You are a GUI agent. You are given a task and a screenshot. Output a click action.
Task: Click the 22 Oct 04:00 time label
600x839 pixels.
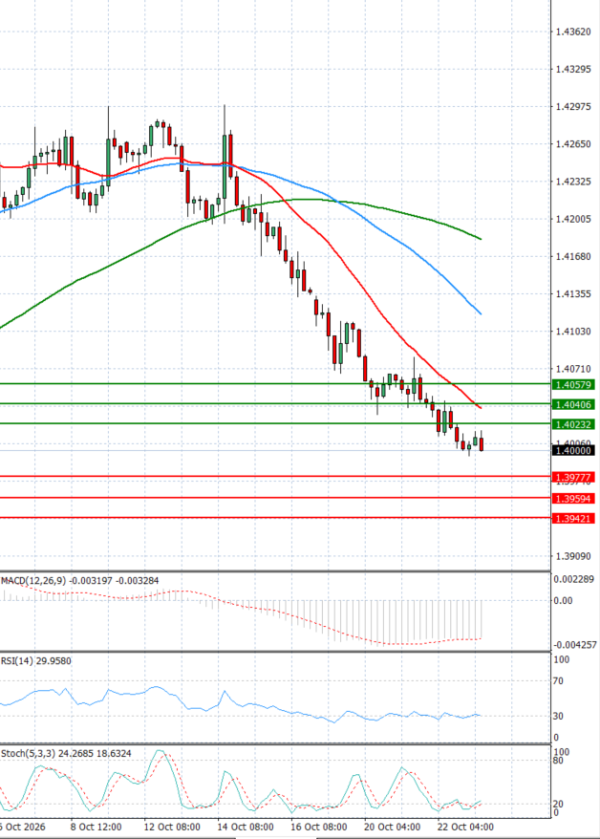pos(465,827)
